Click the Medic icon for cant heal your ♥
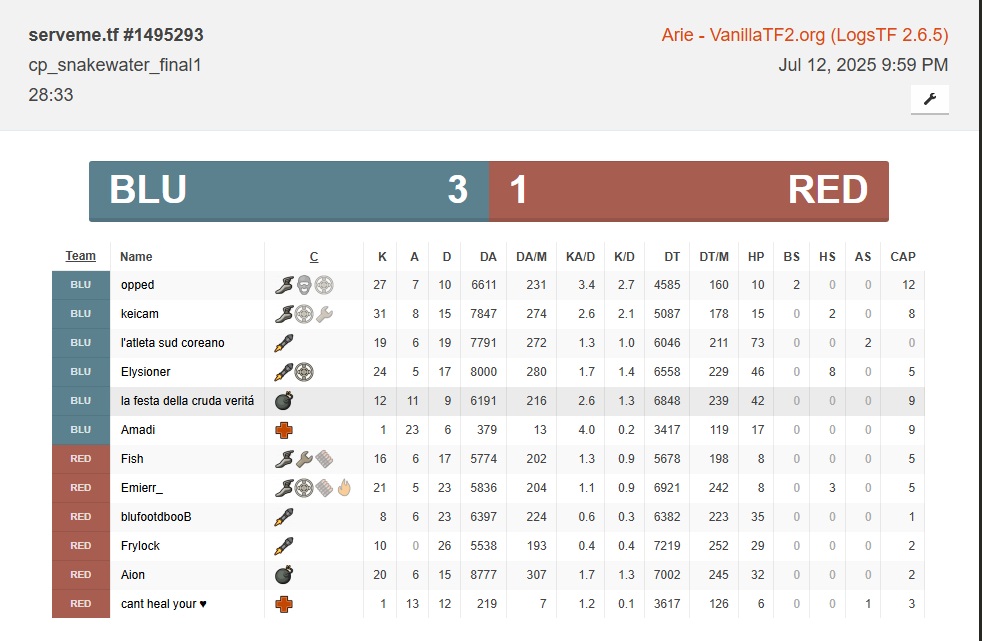The image size is (982, 641). 284,604
